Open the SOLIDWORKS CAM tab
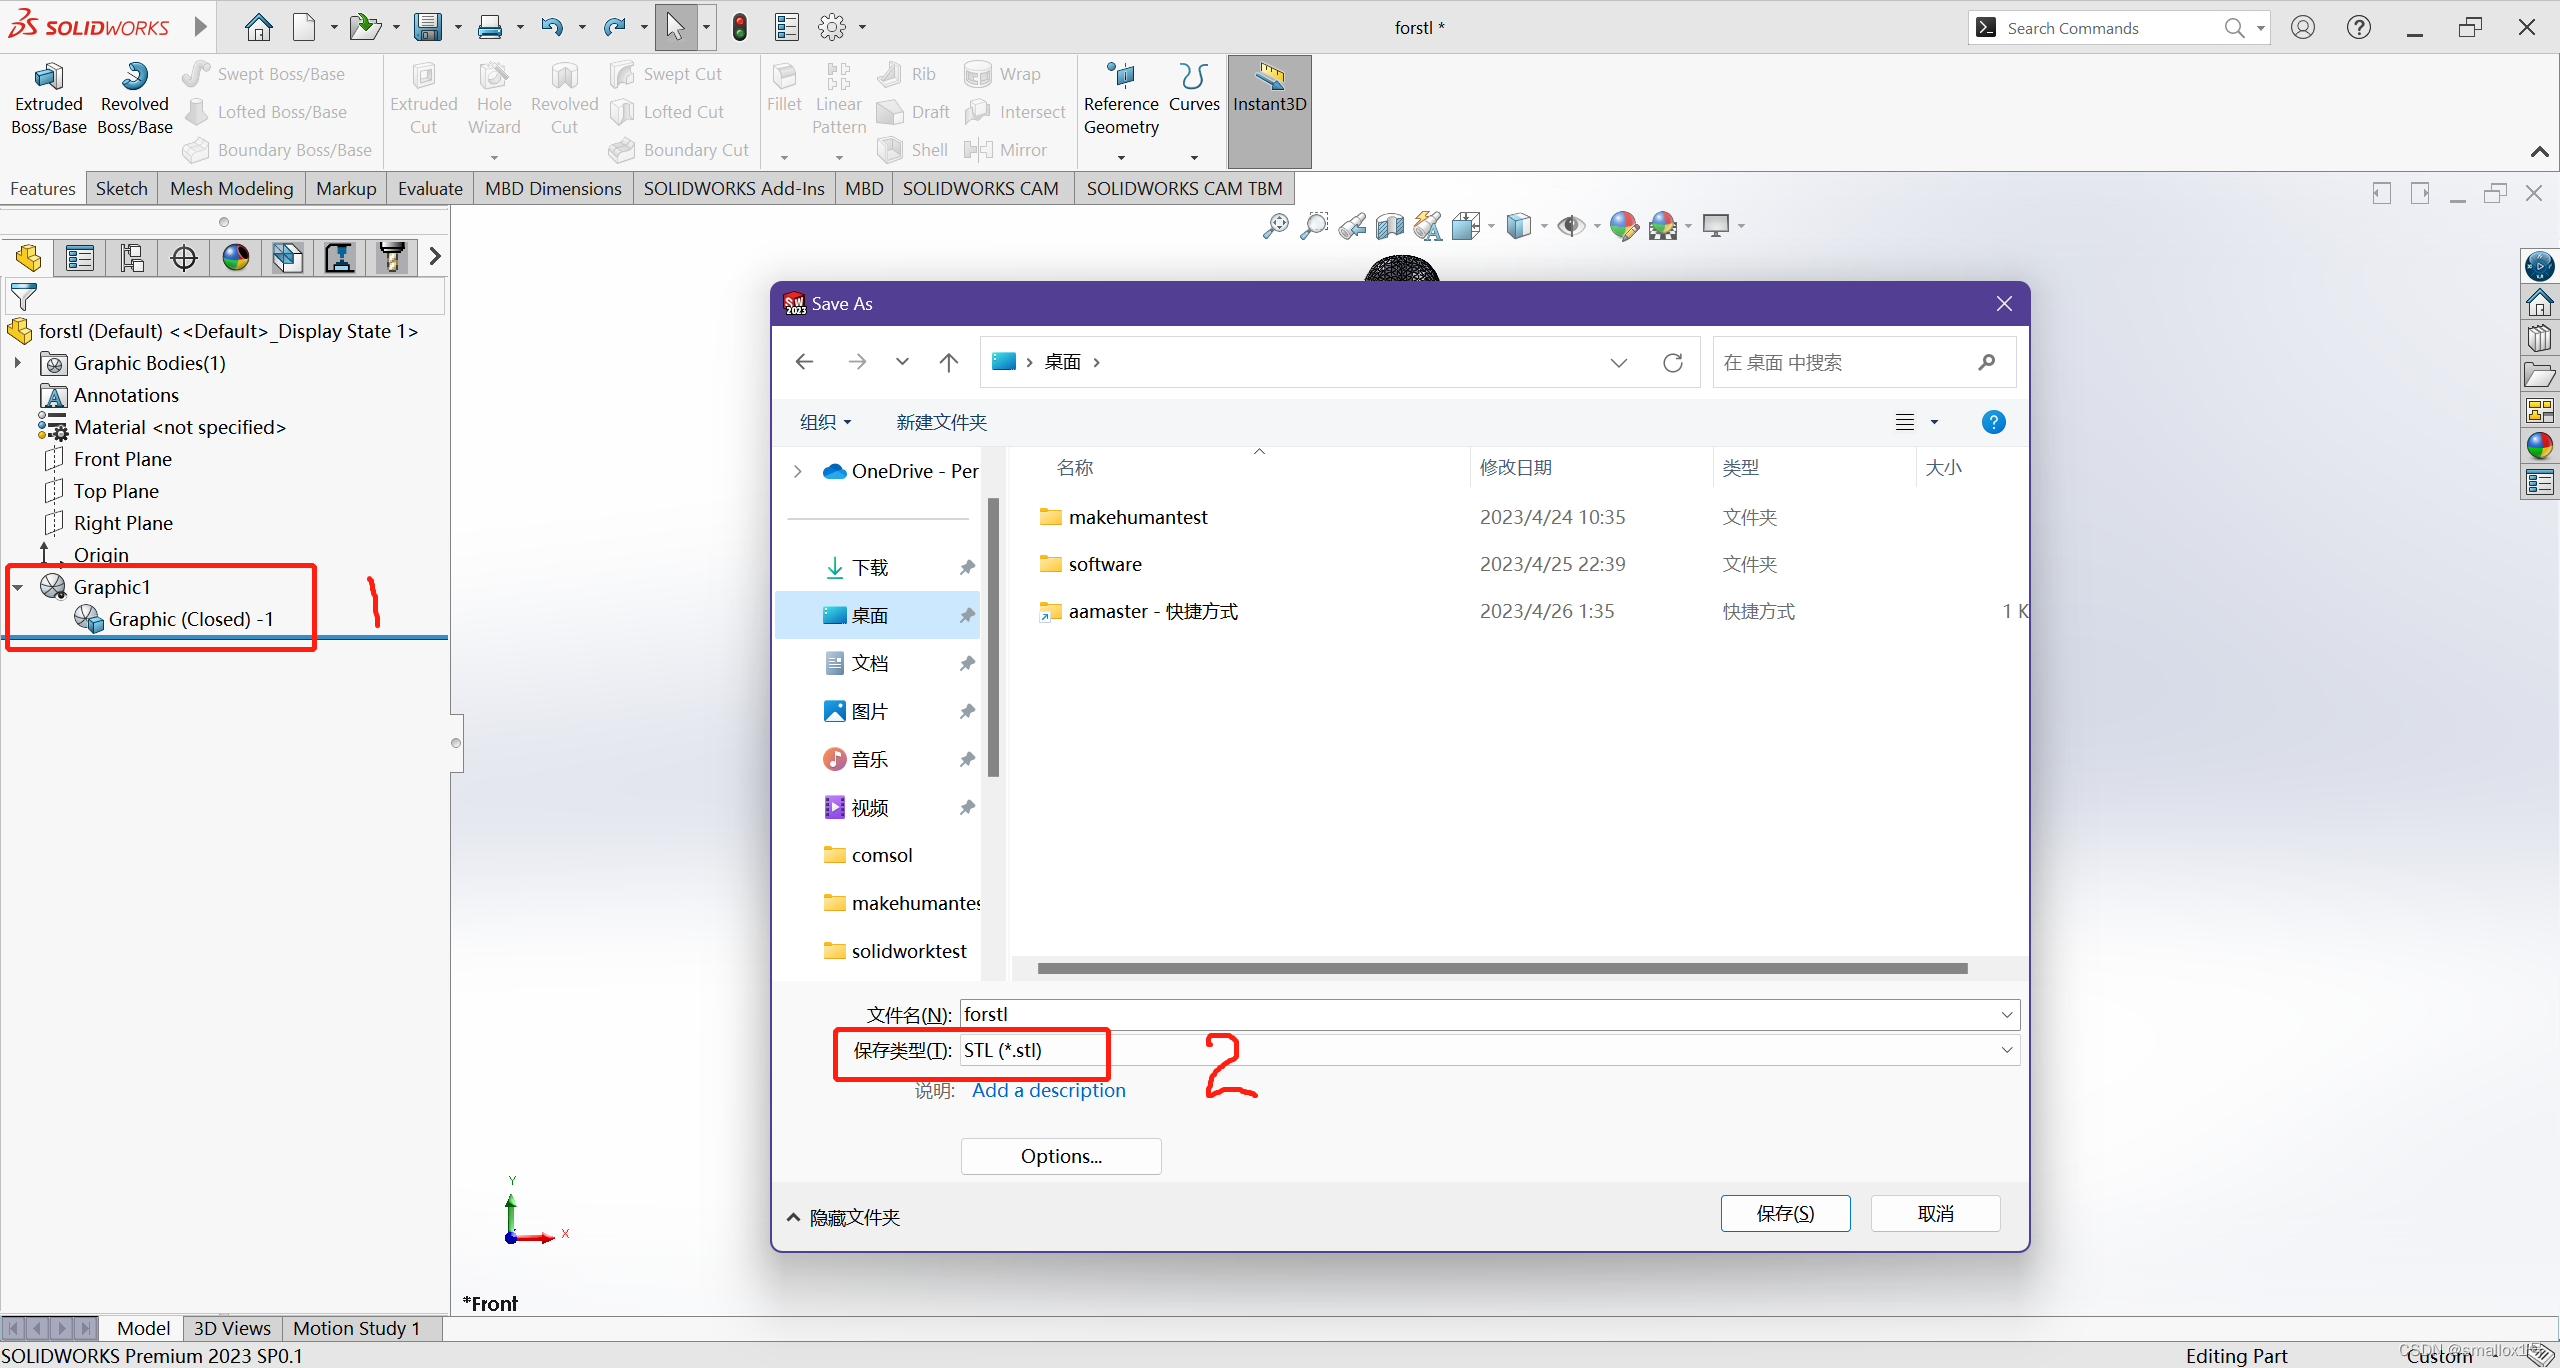This screenshot has width=2560, height=1368. click(x=980, y=188)
